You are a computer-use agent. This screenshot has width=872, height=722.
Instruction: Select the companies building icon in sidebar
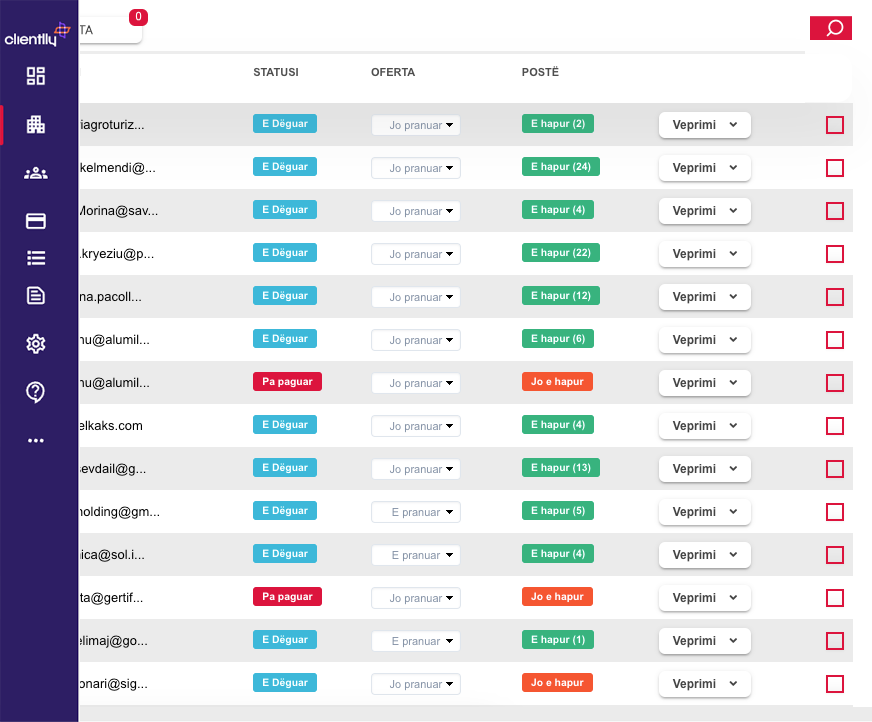[x=36, y=125]
